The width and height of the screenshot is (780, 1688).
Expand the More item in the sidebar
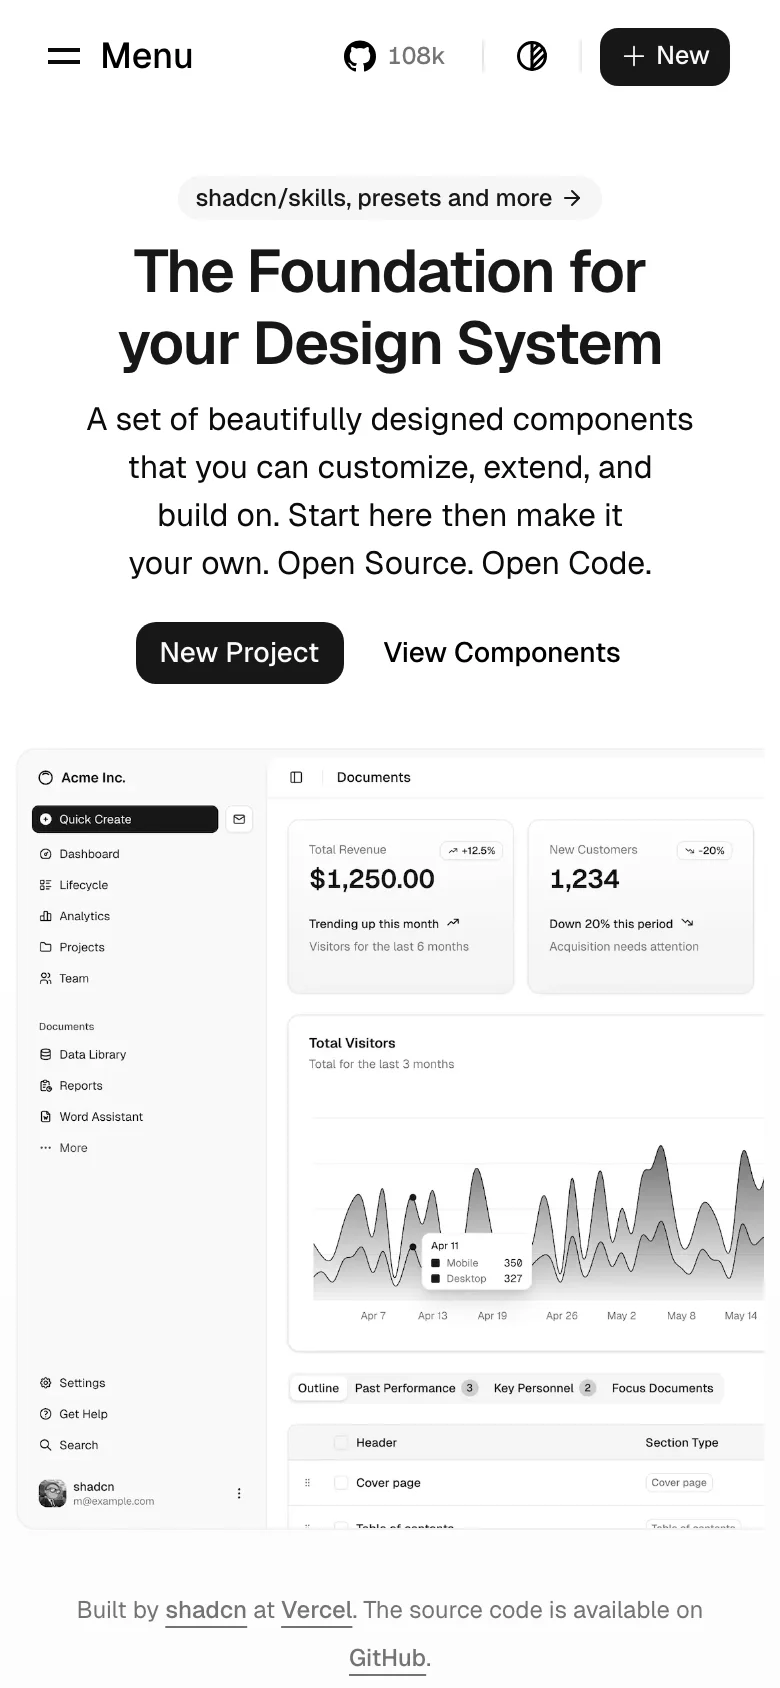(x=72, y=1147)
